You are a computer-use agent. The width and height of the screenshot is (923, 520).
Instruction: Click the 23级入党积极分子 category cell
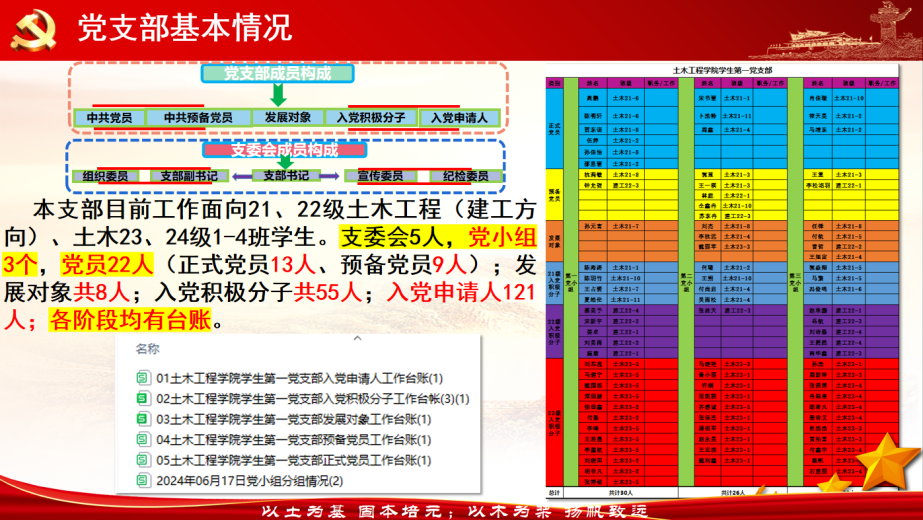click(555, 423)
